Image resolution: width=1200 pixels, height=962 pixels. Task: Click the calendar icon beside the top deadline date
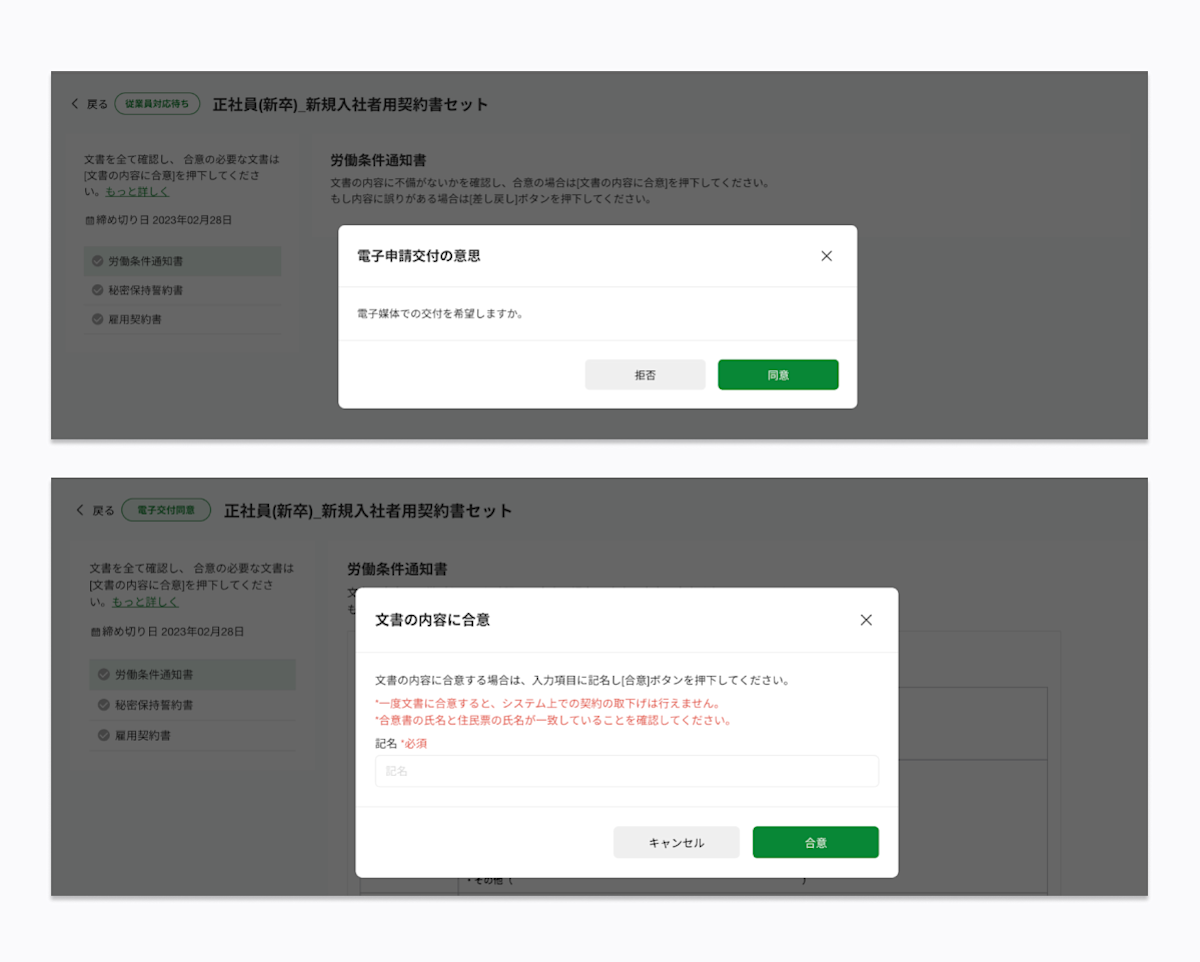(91, 219)
